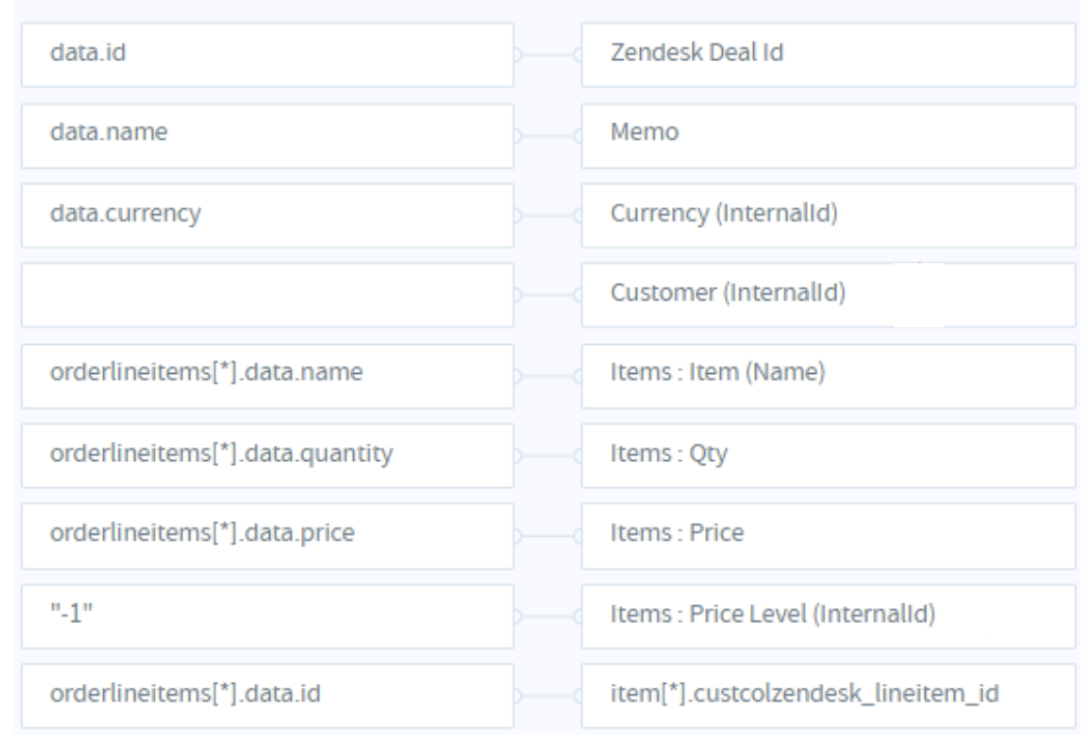Edit the orderlineitems[*].data.id source field
Screen dimensions: 1088x746
click(267, 696)
